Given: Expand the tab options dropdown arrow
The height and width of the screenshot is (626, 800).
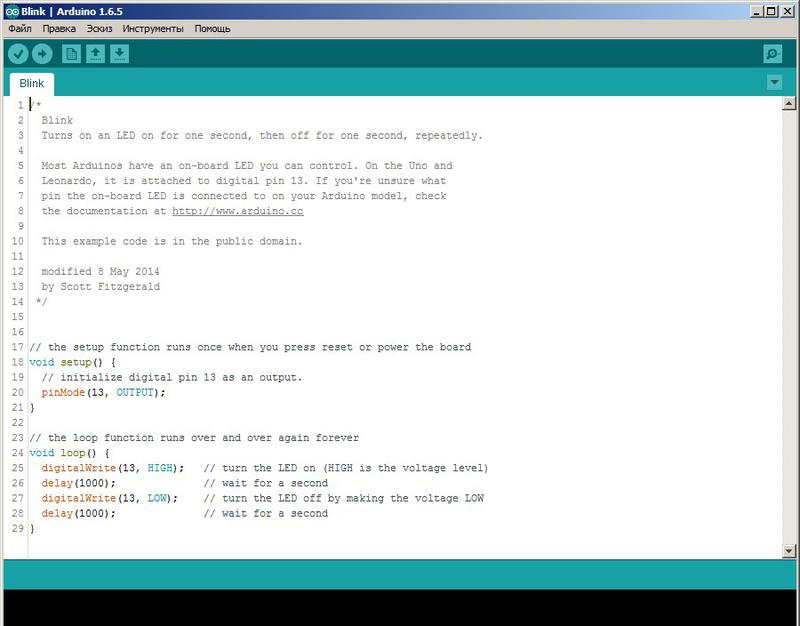Looking at the screenshot, I should tap(774, 82).
